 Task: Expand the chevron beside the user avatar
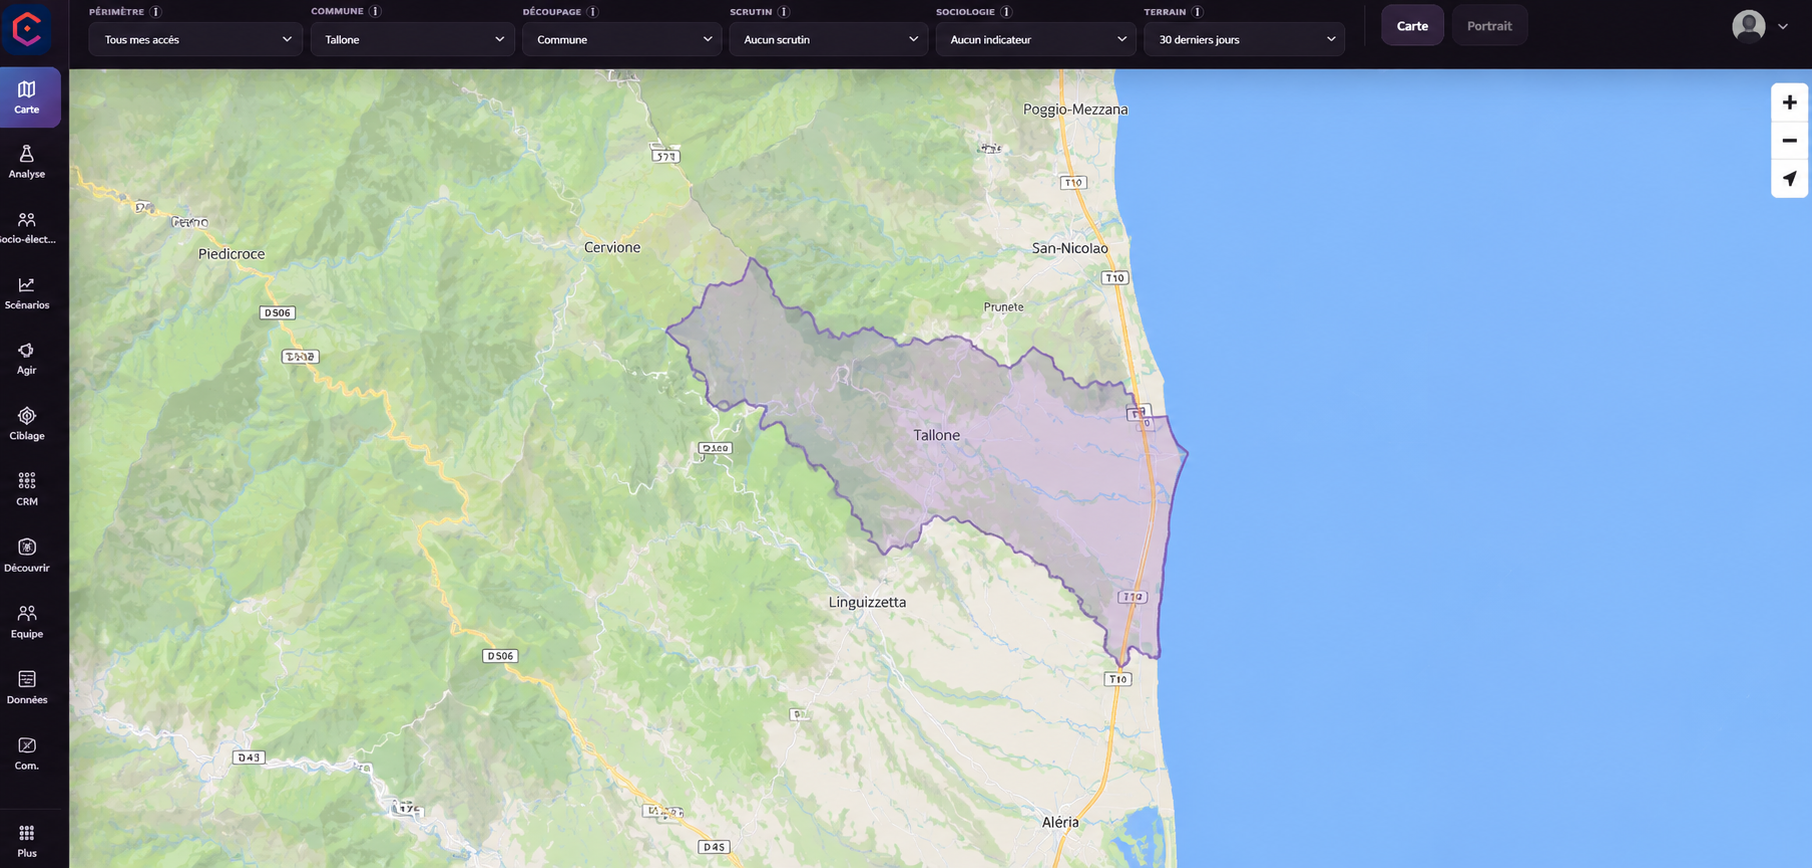[1783, 27]
